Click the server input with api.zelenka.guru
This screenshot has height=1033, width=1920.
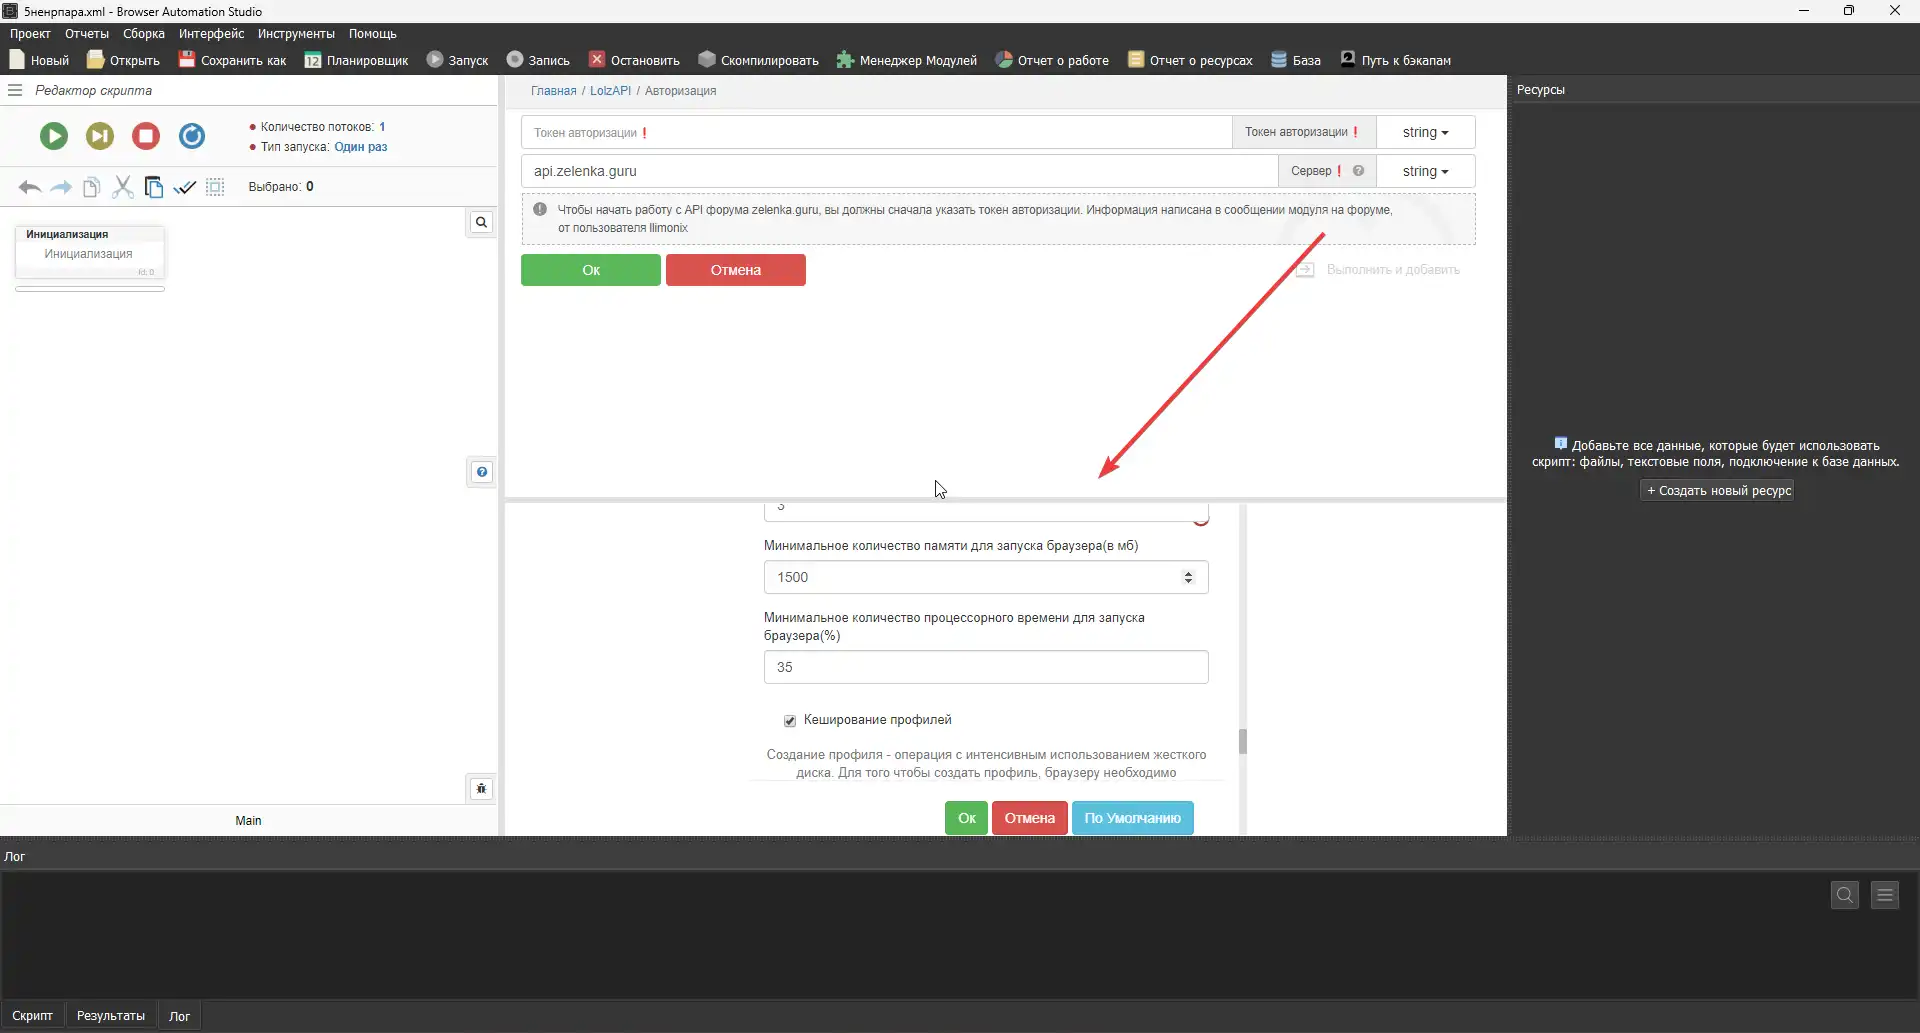coord(899,171)
